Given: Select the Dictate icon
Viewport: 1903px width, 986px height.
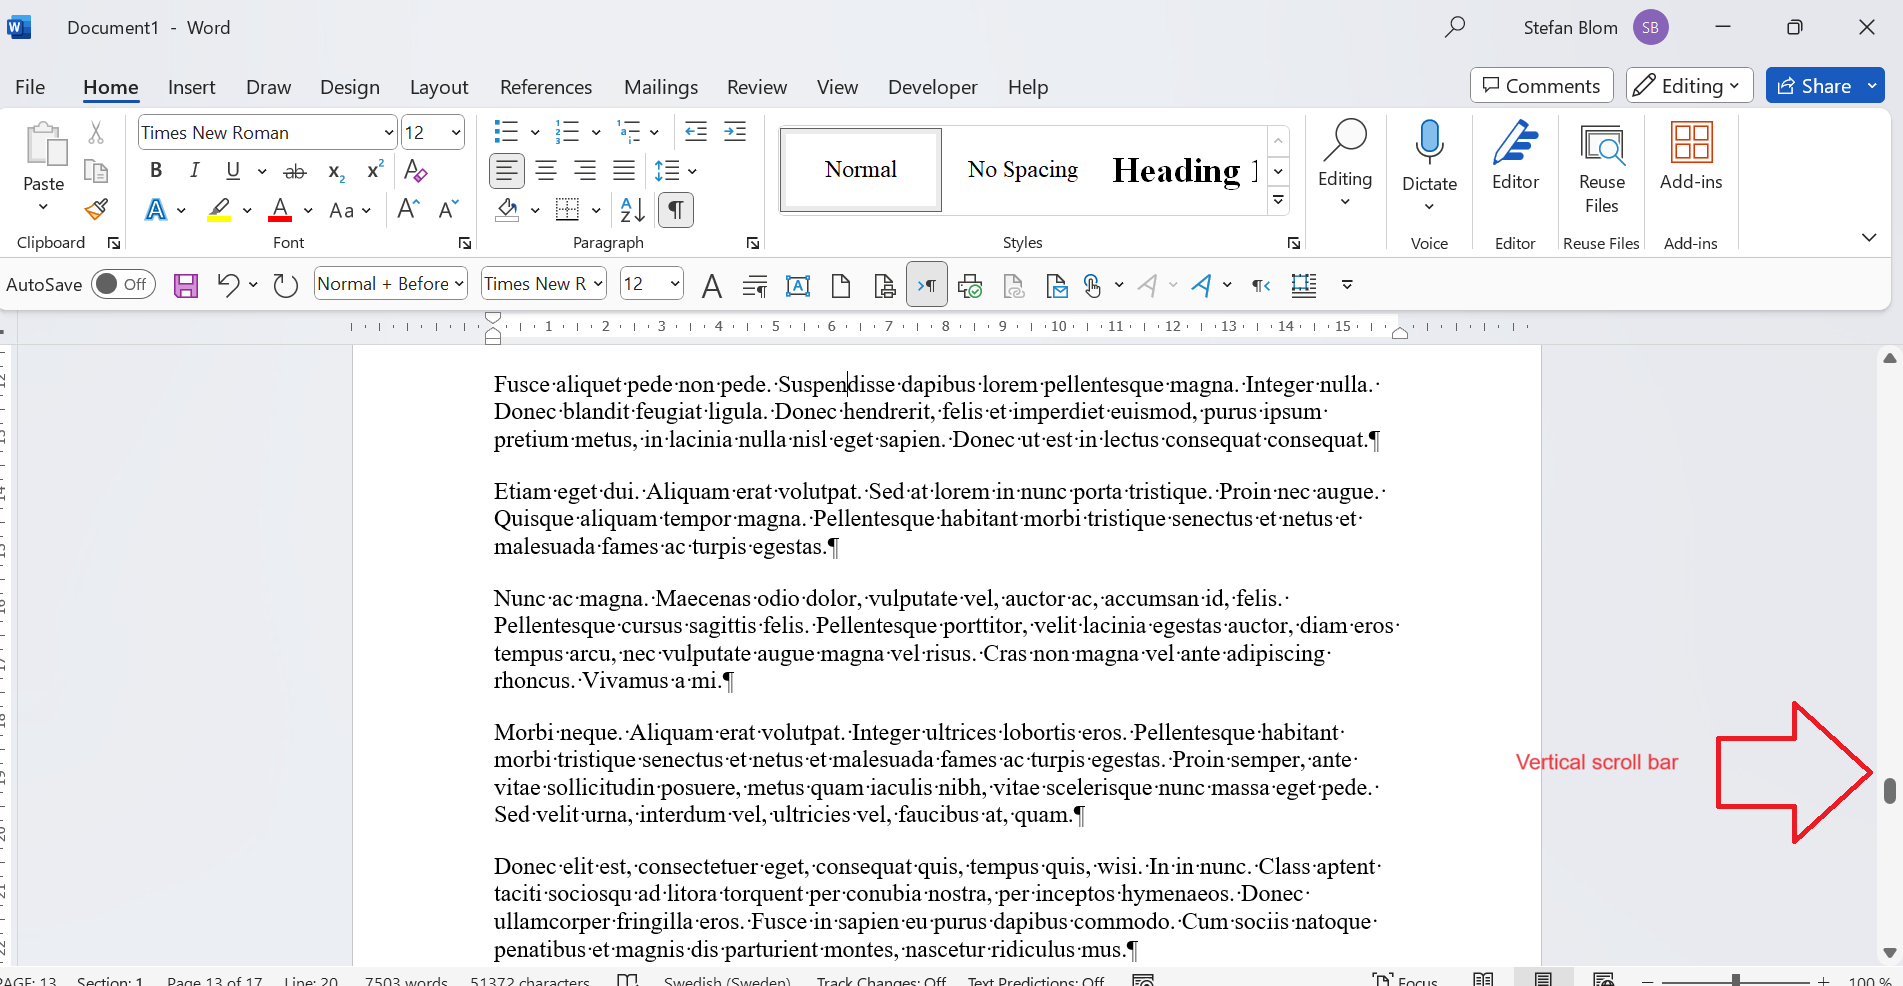Looking at the screenshot, I should 1429,160.
